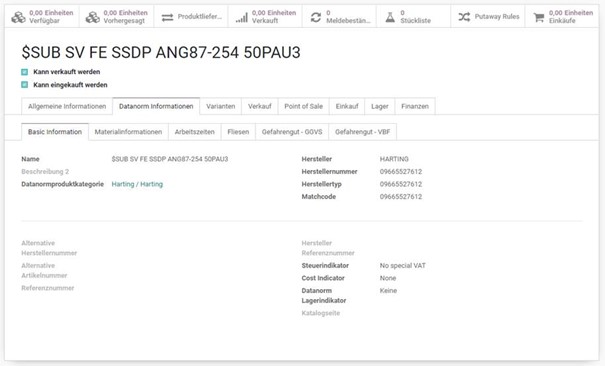The image size is (605, 366).
Task: Click the Herstellernummer value 09665527612
Action: click(x=401, y=172)
